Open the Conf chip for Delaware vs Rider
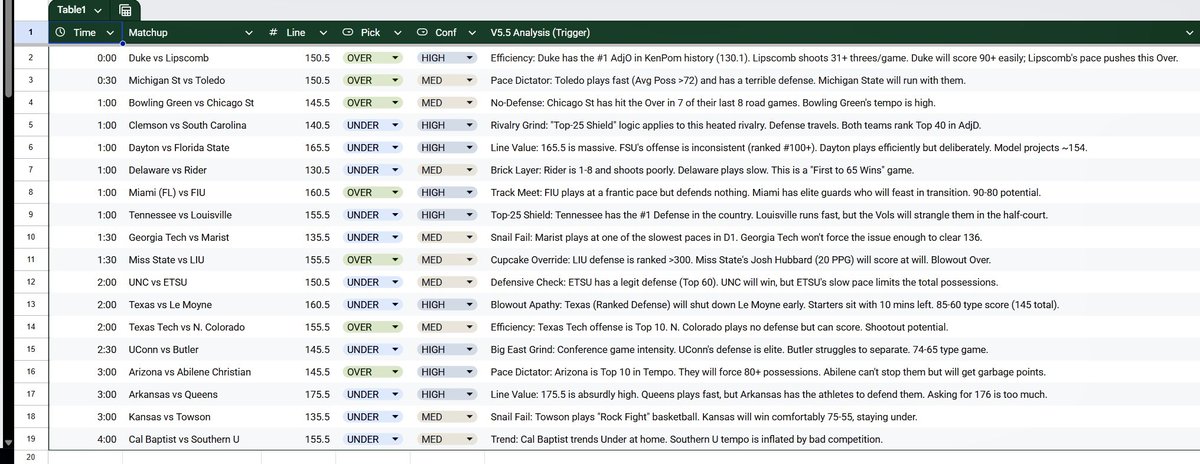The height and width of the screenshot is (464, 1200). [446, 170]
